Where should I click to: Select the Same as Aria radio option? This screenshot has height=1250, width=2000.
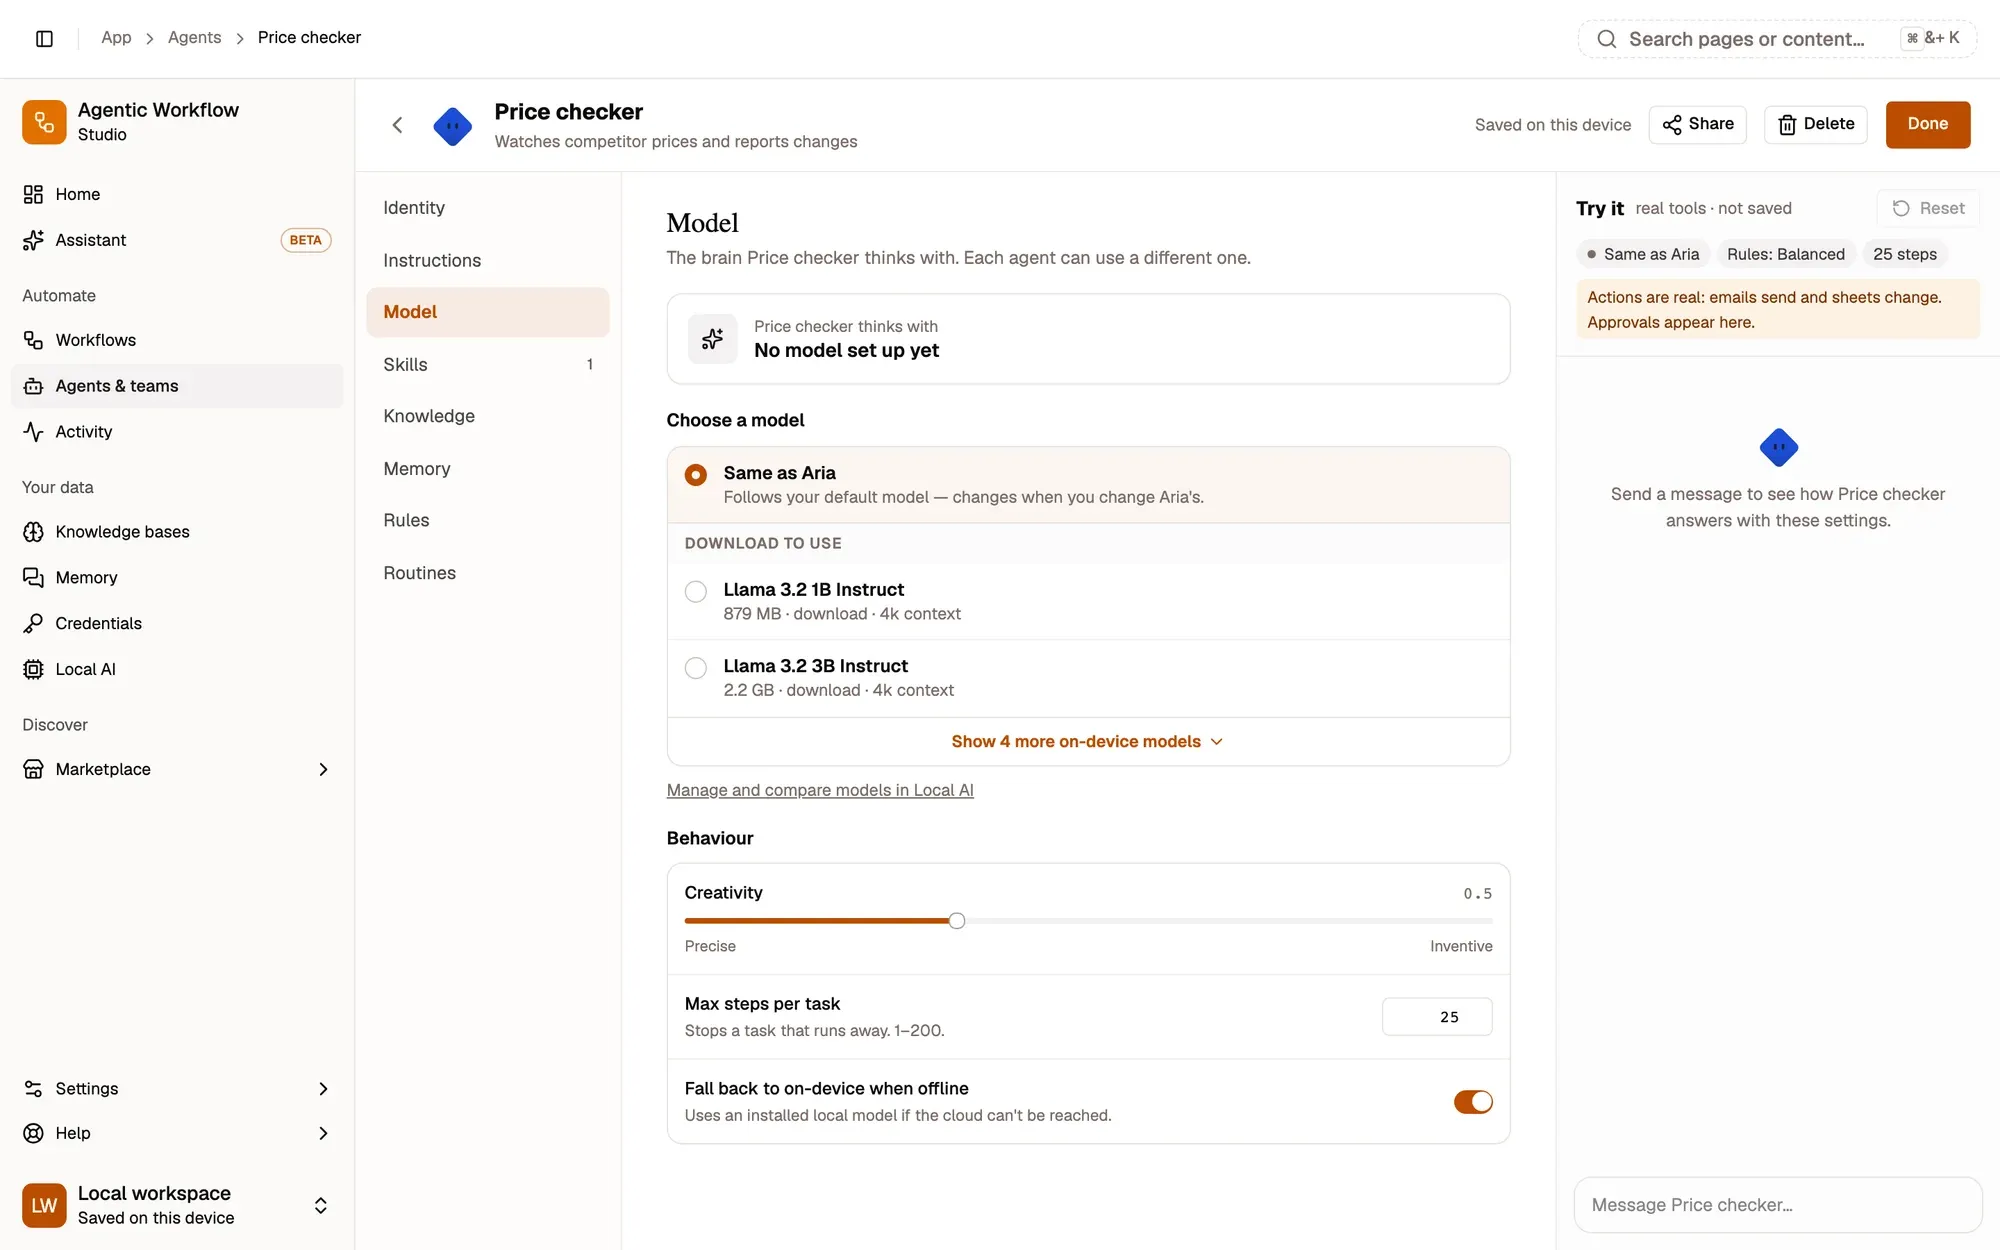coord(696,475)
